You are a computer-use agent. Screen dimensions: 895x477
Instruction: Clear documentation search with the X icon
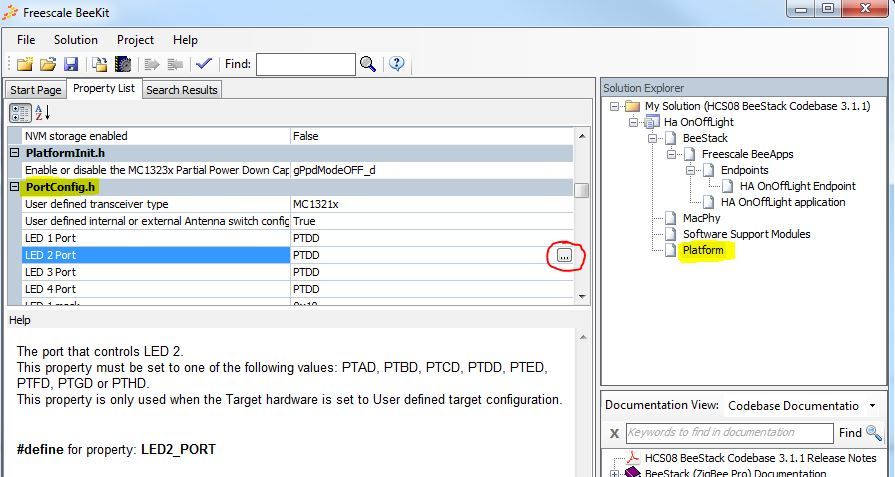(614, 434)
